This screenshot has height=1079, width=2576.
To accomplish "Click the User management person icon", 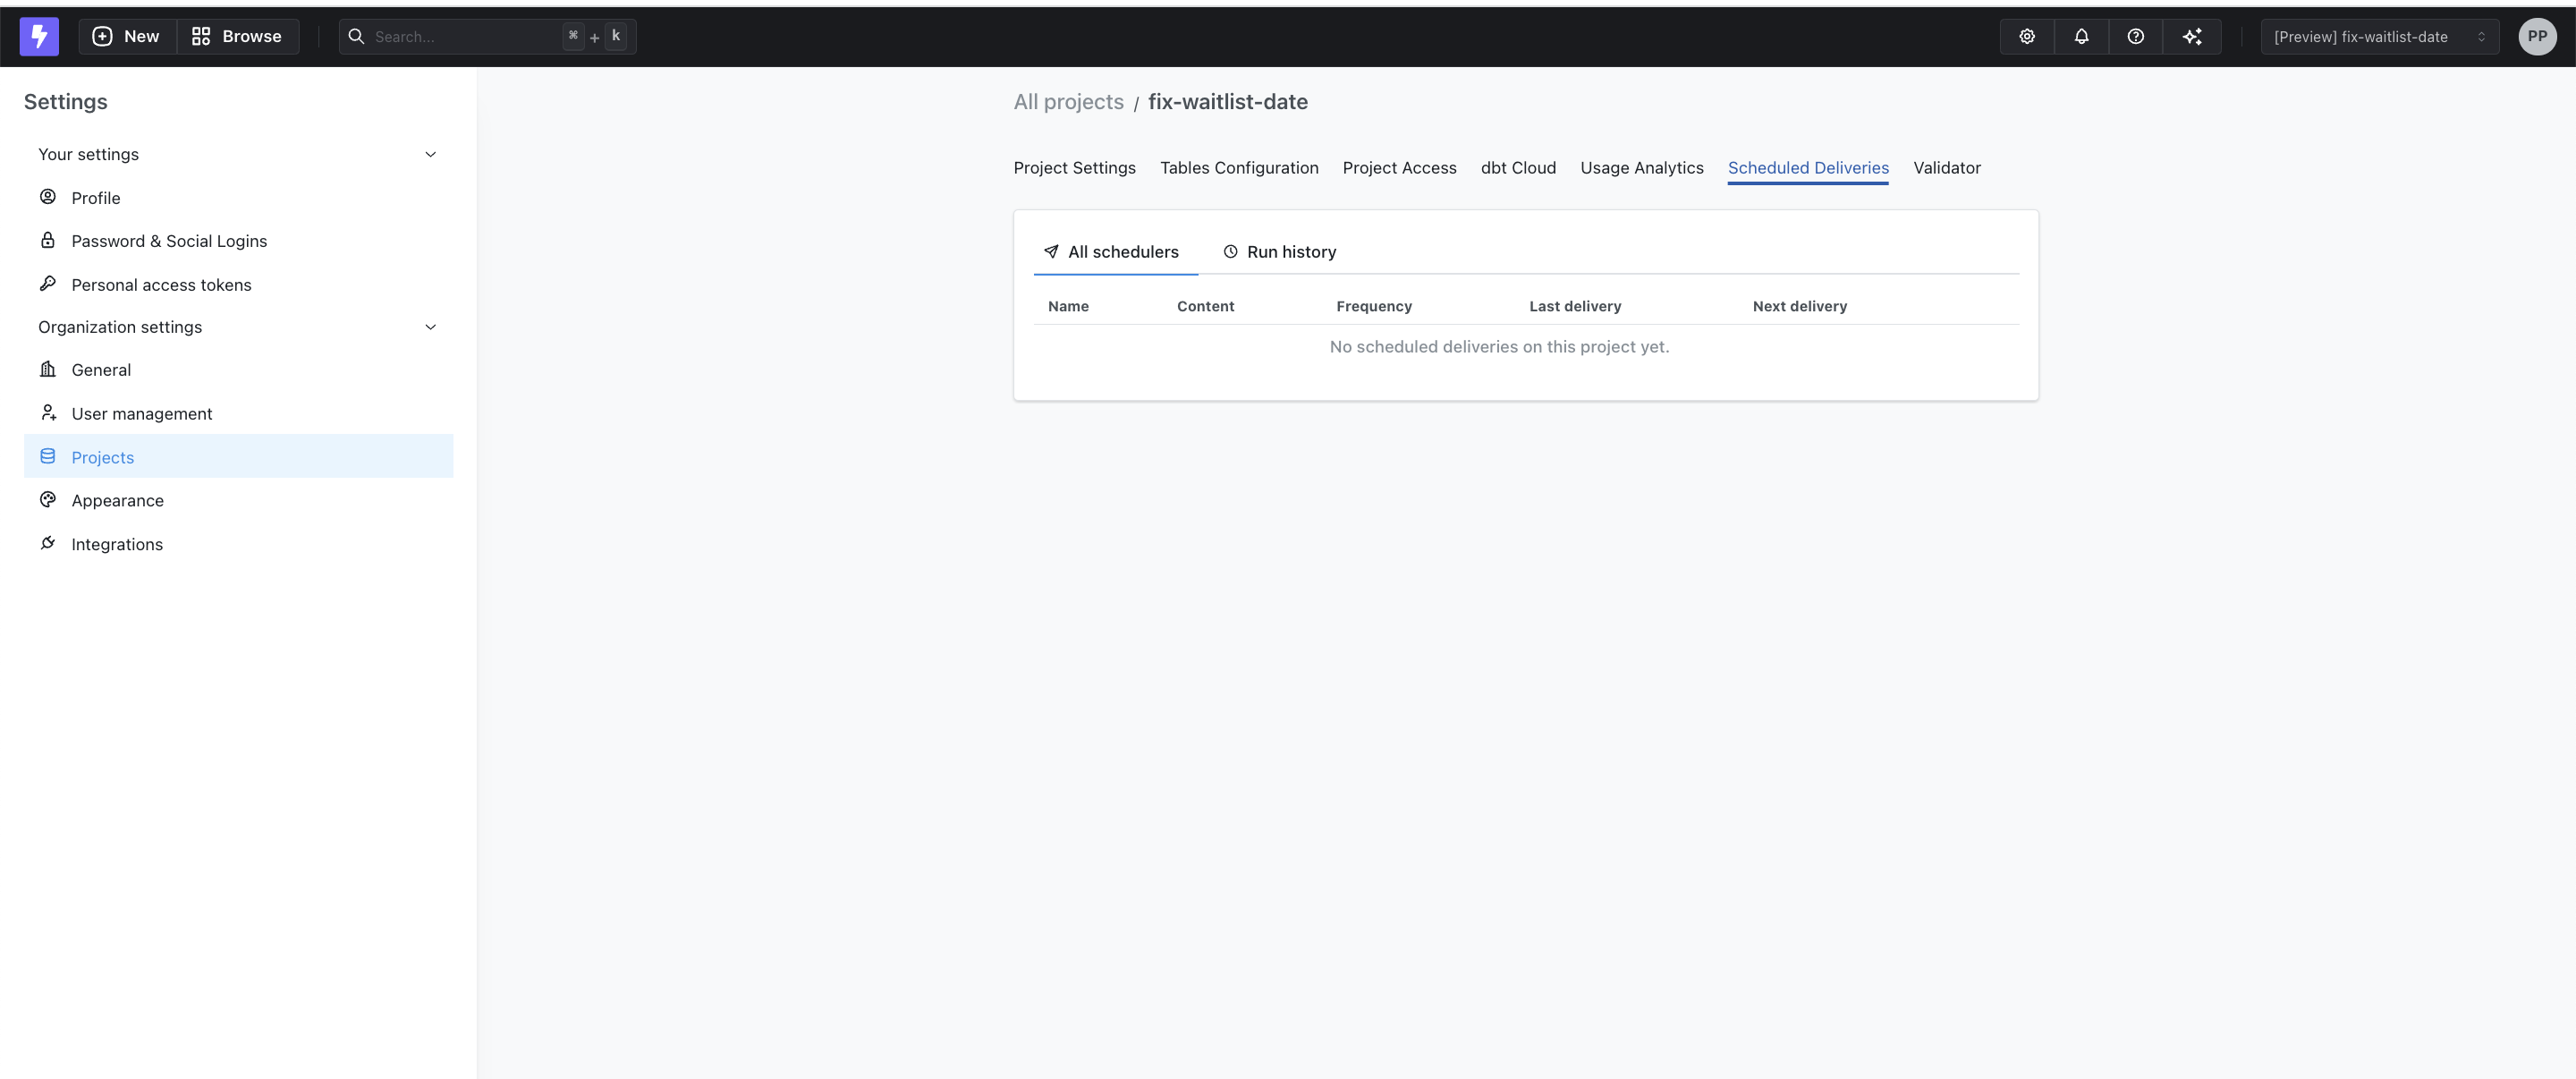I will pos(47,412).
